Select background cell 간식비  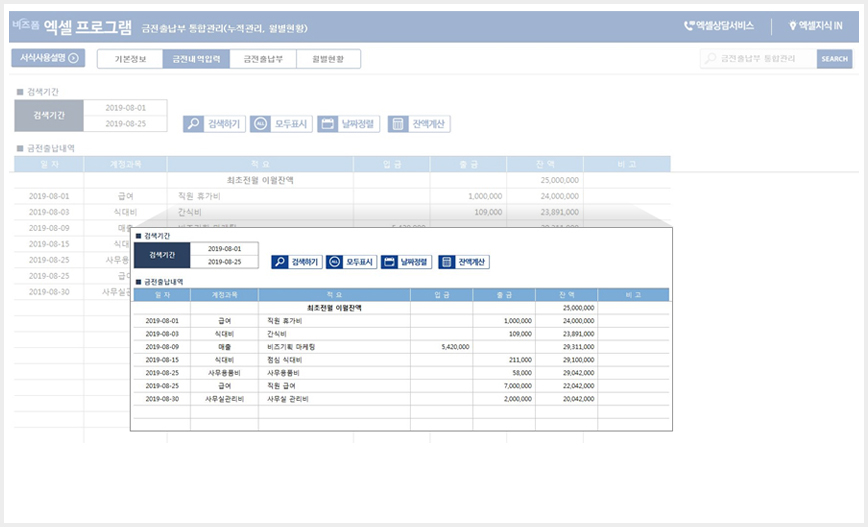pos(260,212)
